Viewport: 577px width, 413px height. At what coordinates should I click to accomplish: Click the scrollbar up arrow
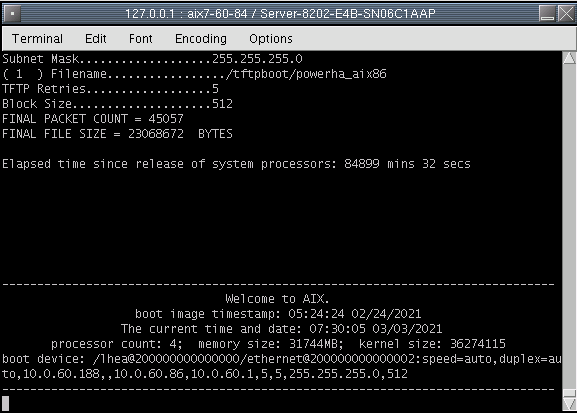(x=569, y=58)
